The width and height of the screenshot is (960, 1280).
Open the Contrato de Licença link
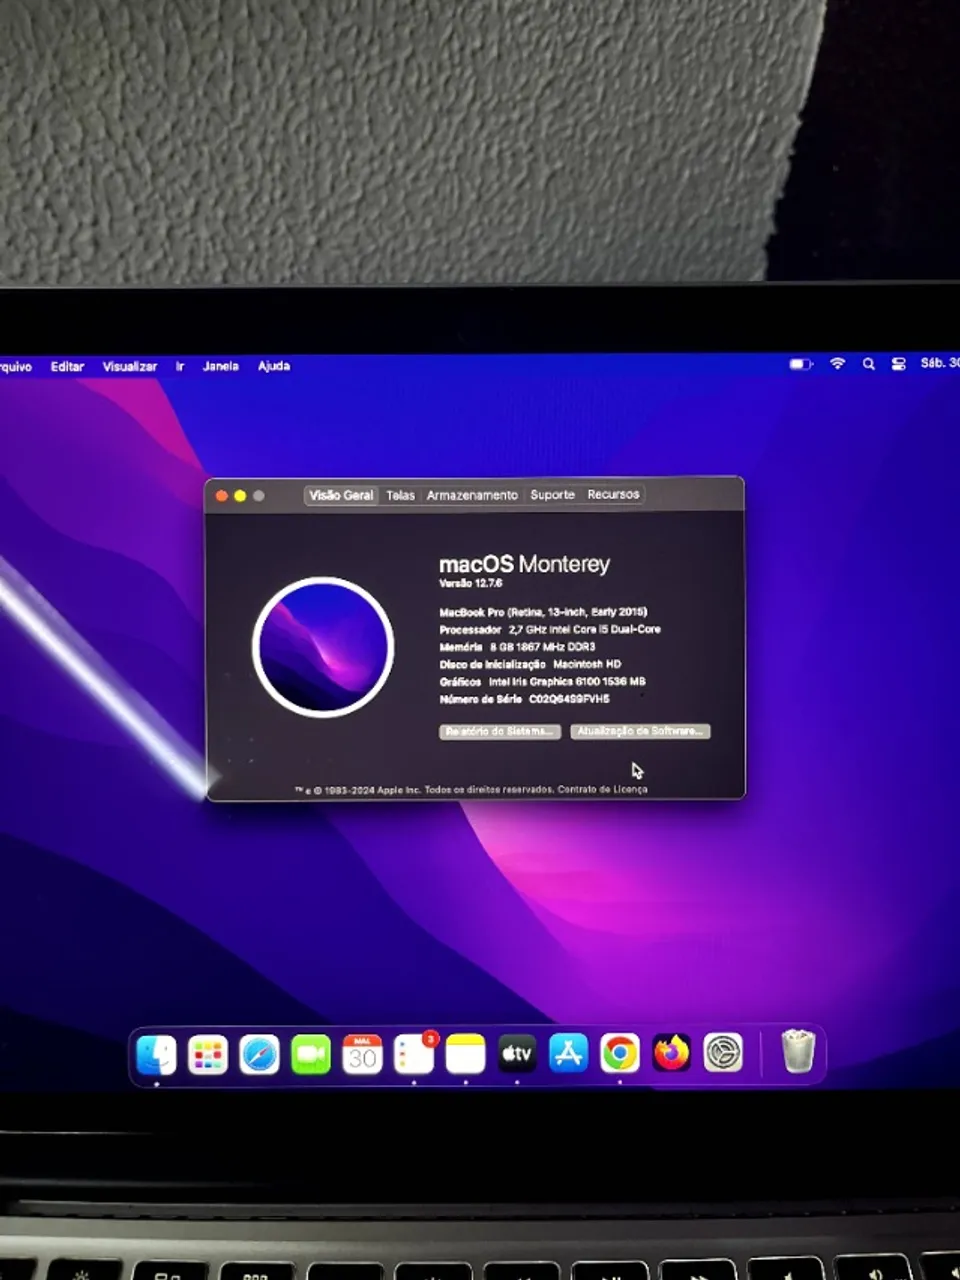(602, 790)
